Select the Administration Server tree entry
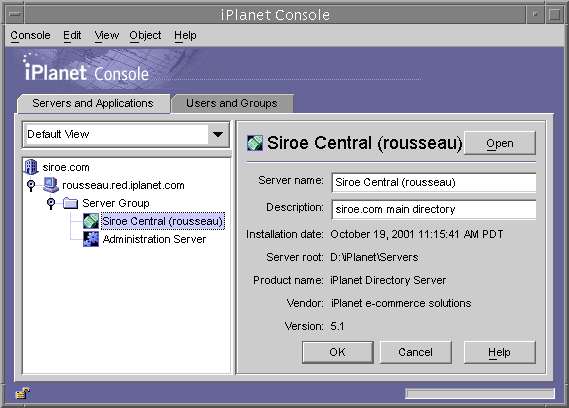This screenshot has width=569, height=408. (x=154, y=239)
